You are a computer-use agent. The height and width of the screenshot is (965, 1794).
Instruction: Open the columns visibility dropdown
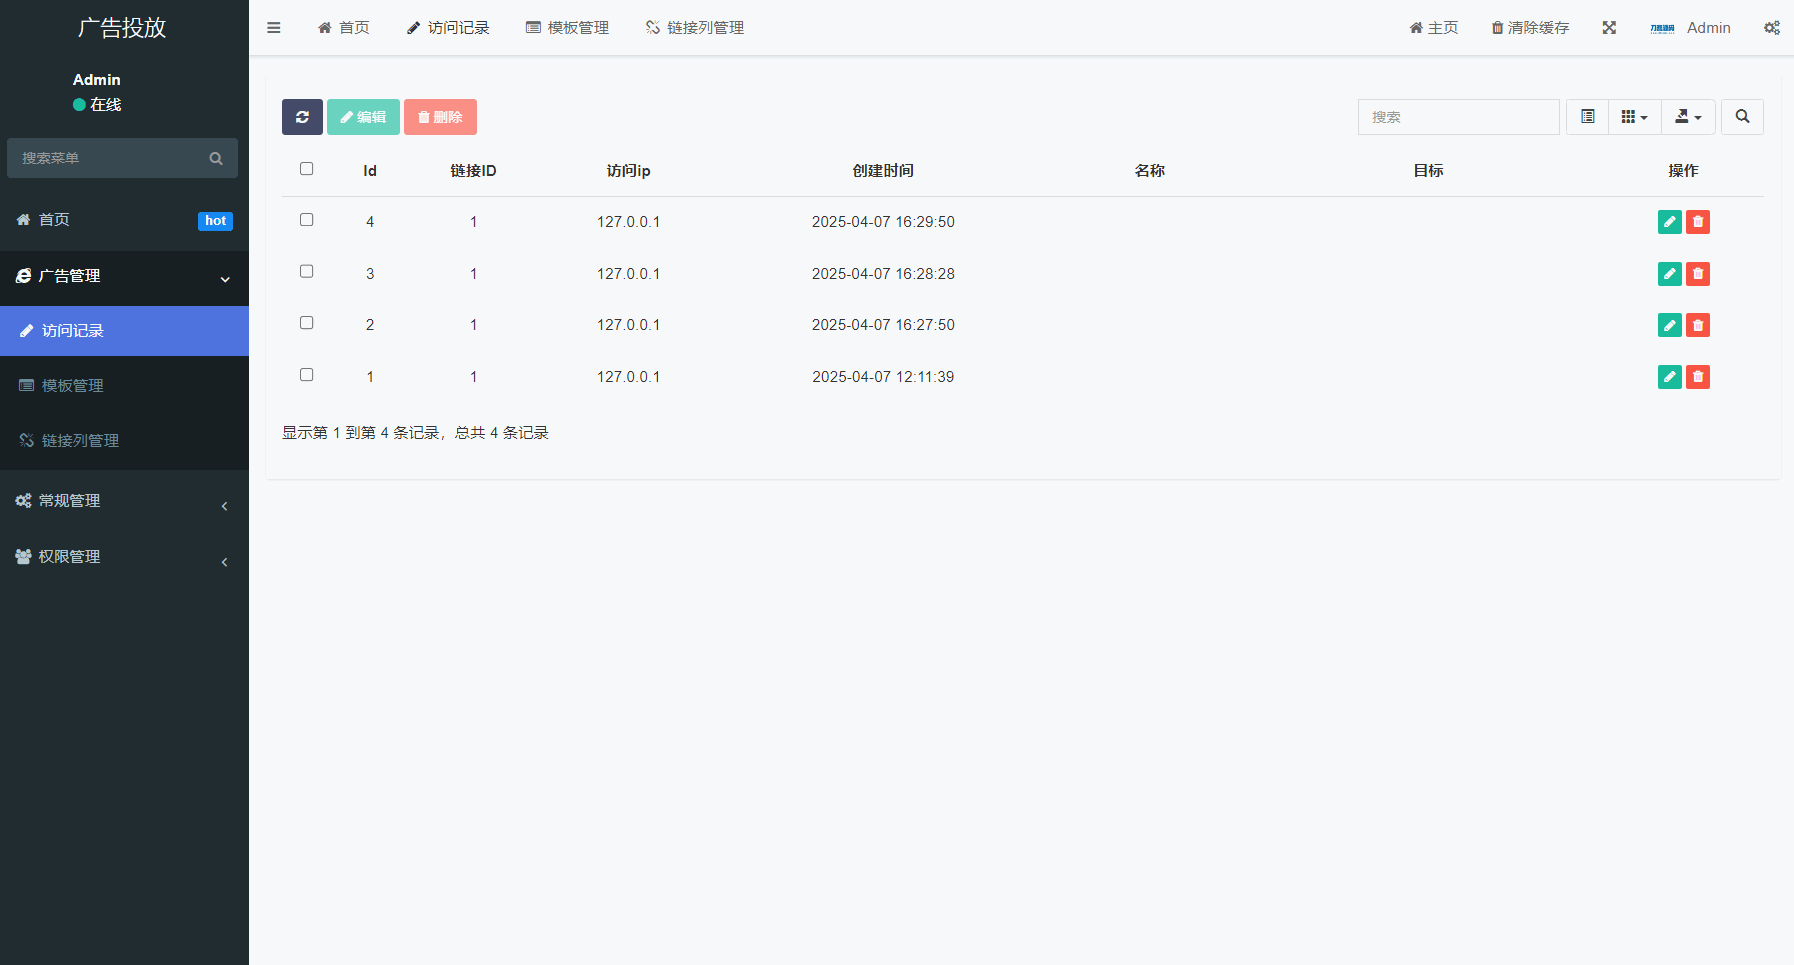[x=1634, y=116]
